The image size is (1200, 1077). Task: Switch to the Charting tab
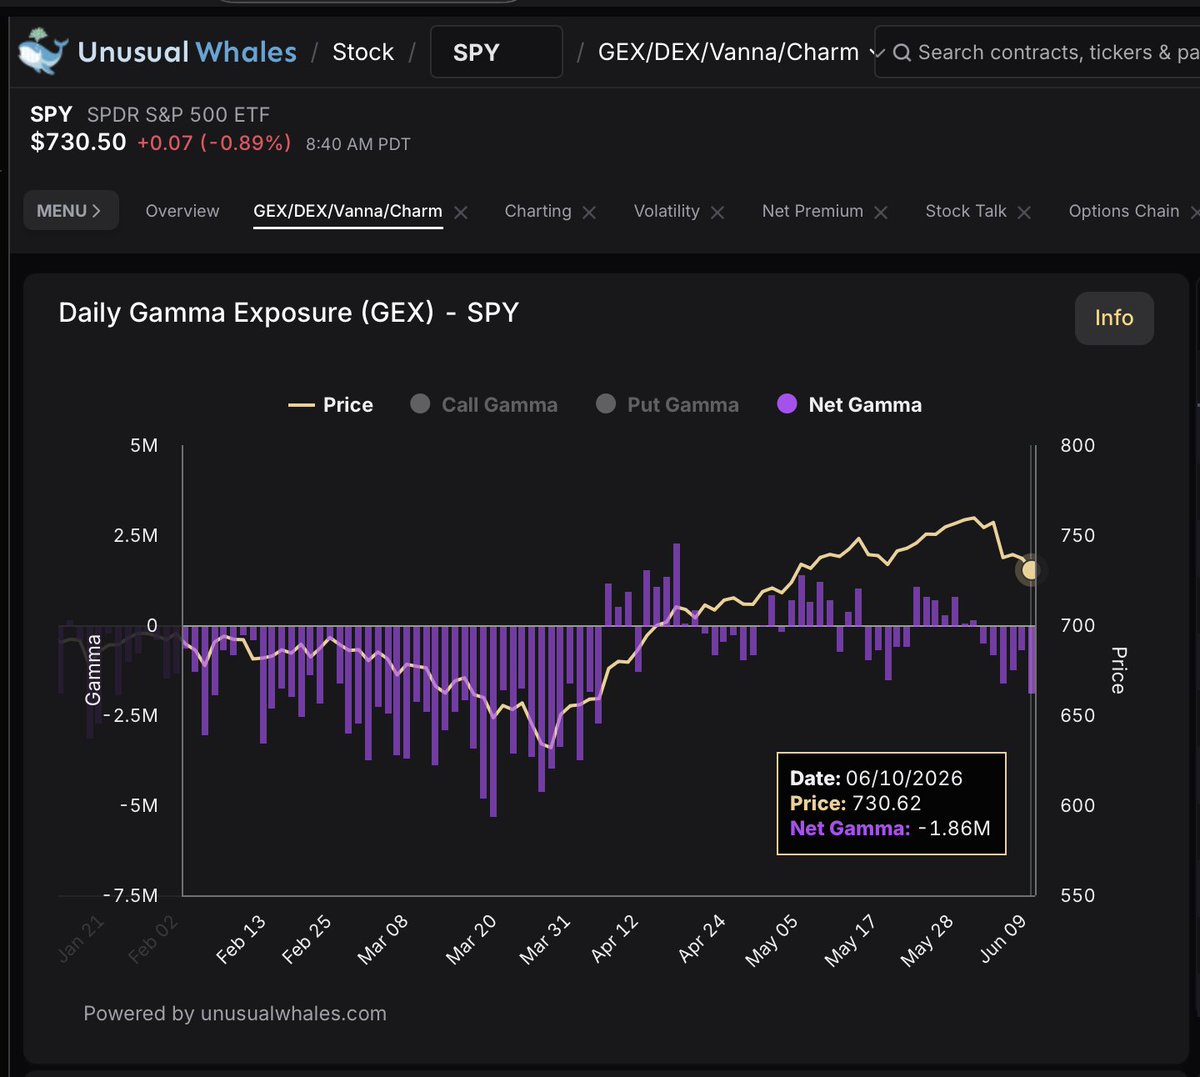click(x=538, y=211)
